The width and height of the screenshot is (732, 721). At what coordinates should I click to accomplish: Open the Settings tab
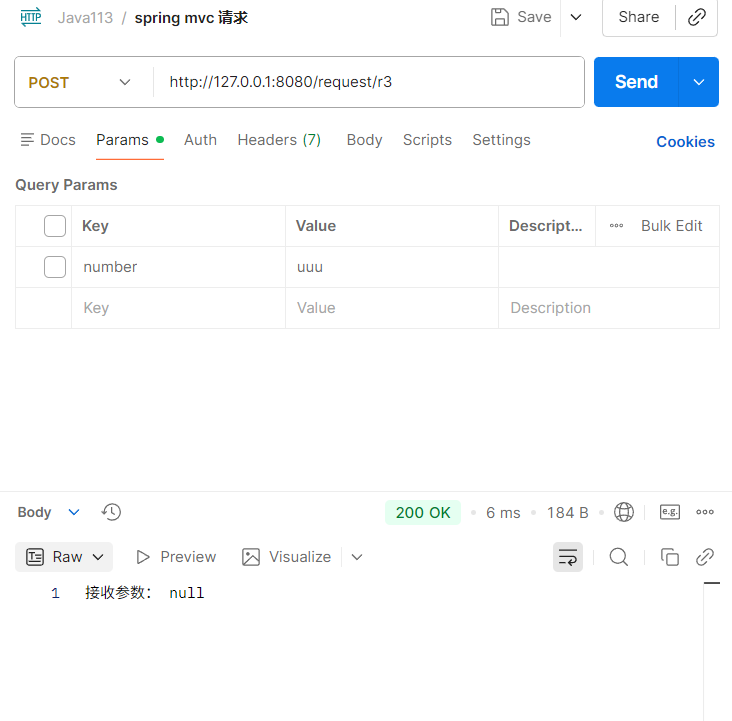[x=501, y=140]
